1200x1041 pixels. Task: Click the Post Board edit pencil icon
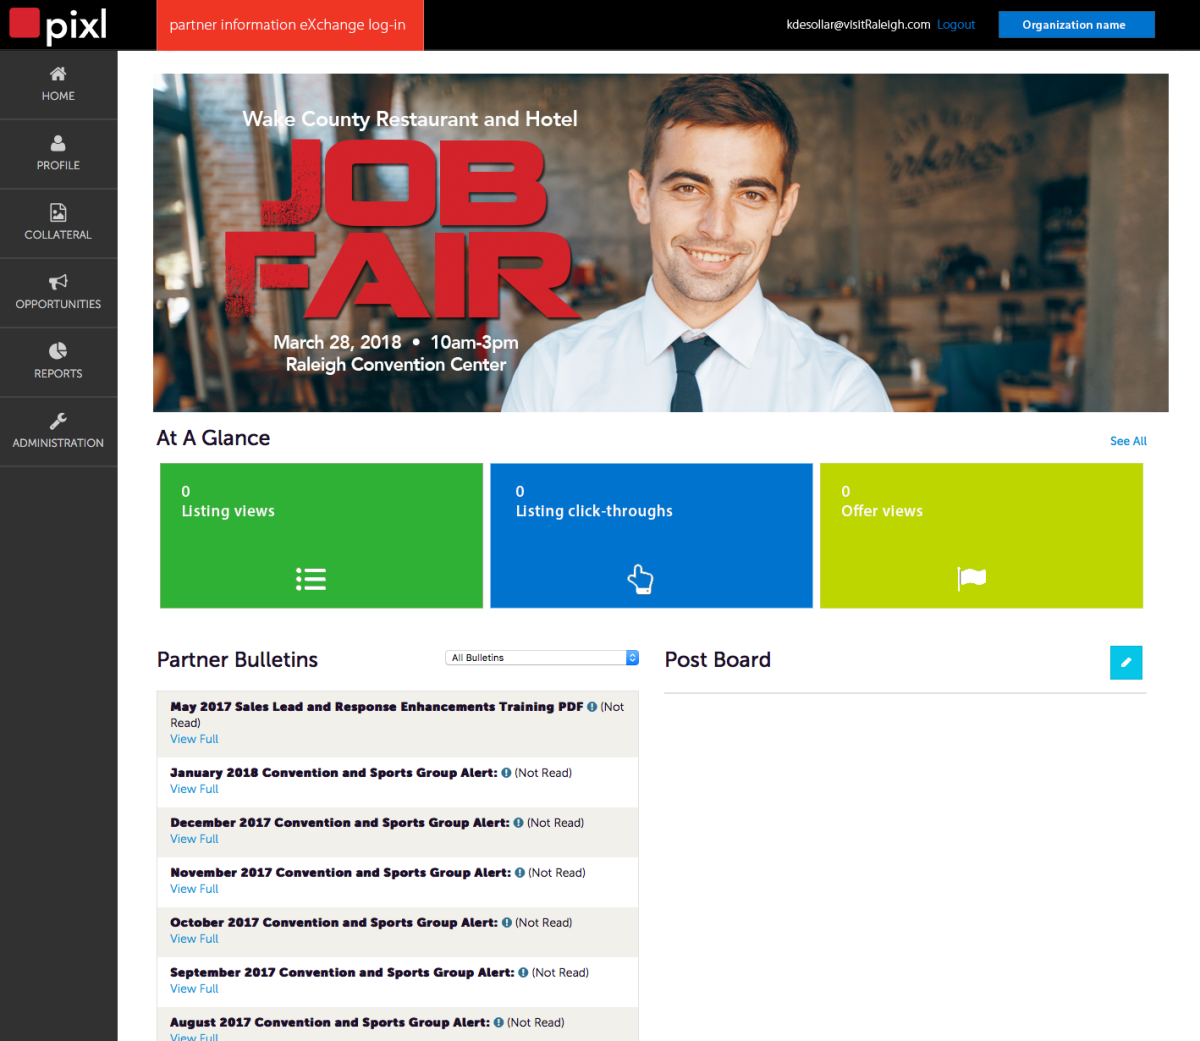coord(1126,662)
